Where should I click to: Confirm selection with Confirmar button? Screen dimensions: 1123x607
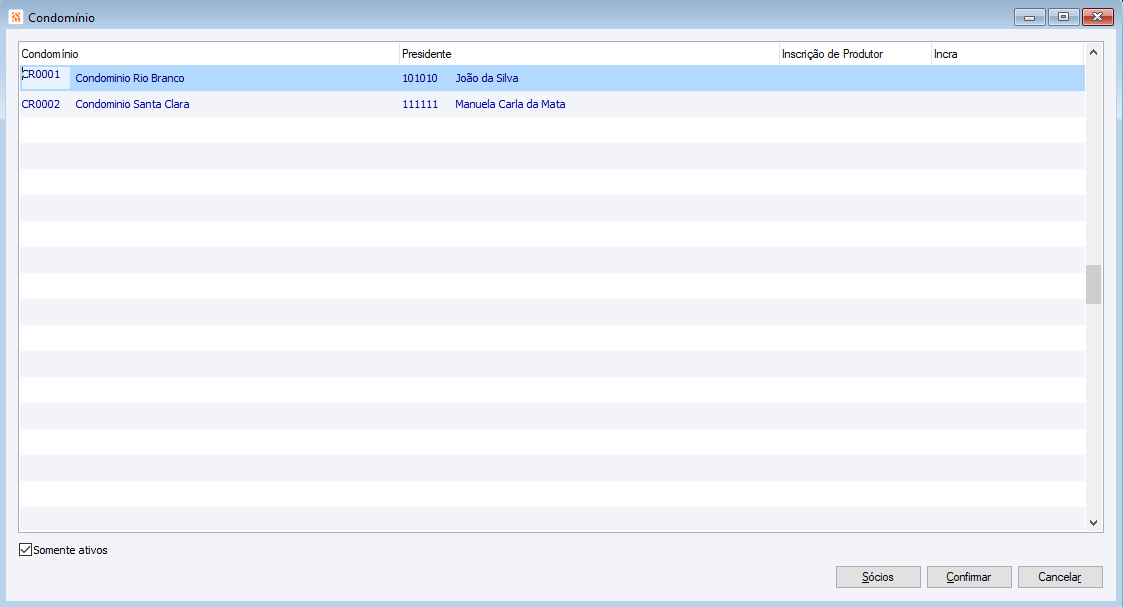(969, 577)
